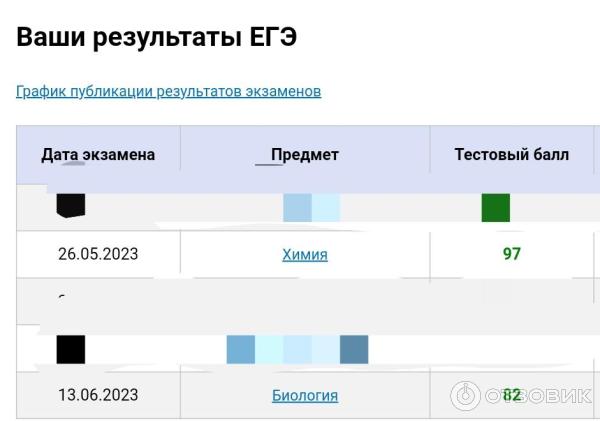Click the partially visible header after Тестовый балл

tap(597, 154)
